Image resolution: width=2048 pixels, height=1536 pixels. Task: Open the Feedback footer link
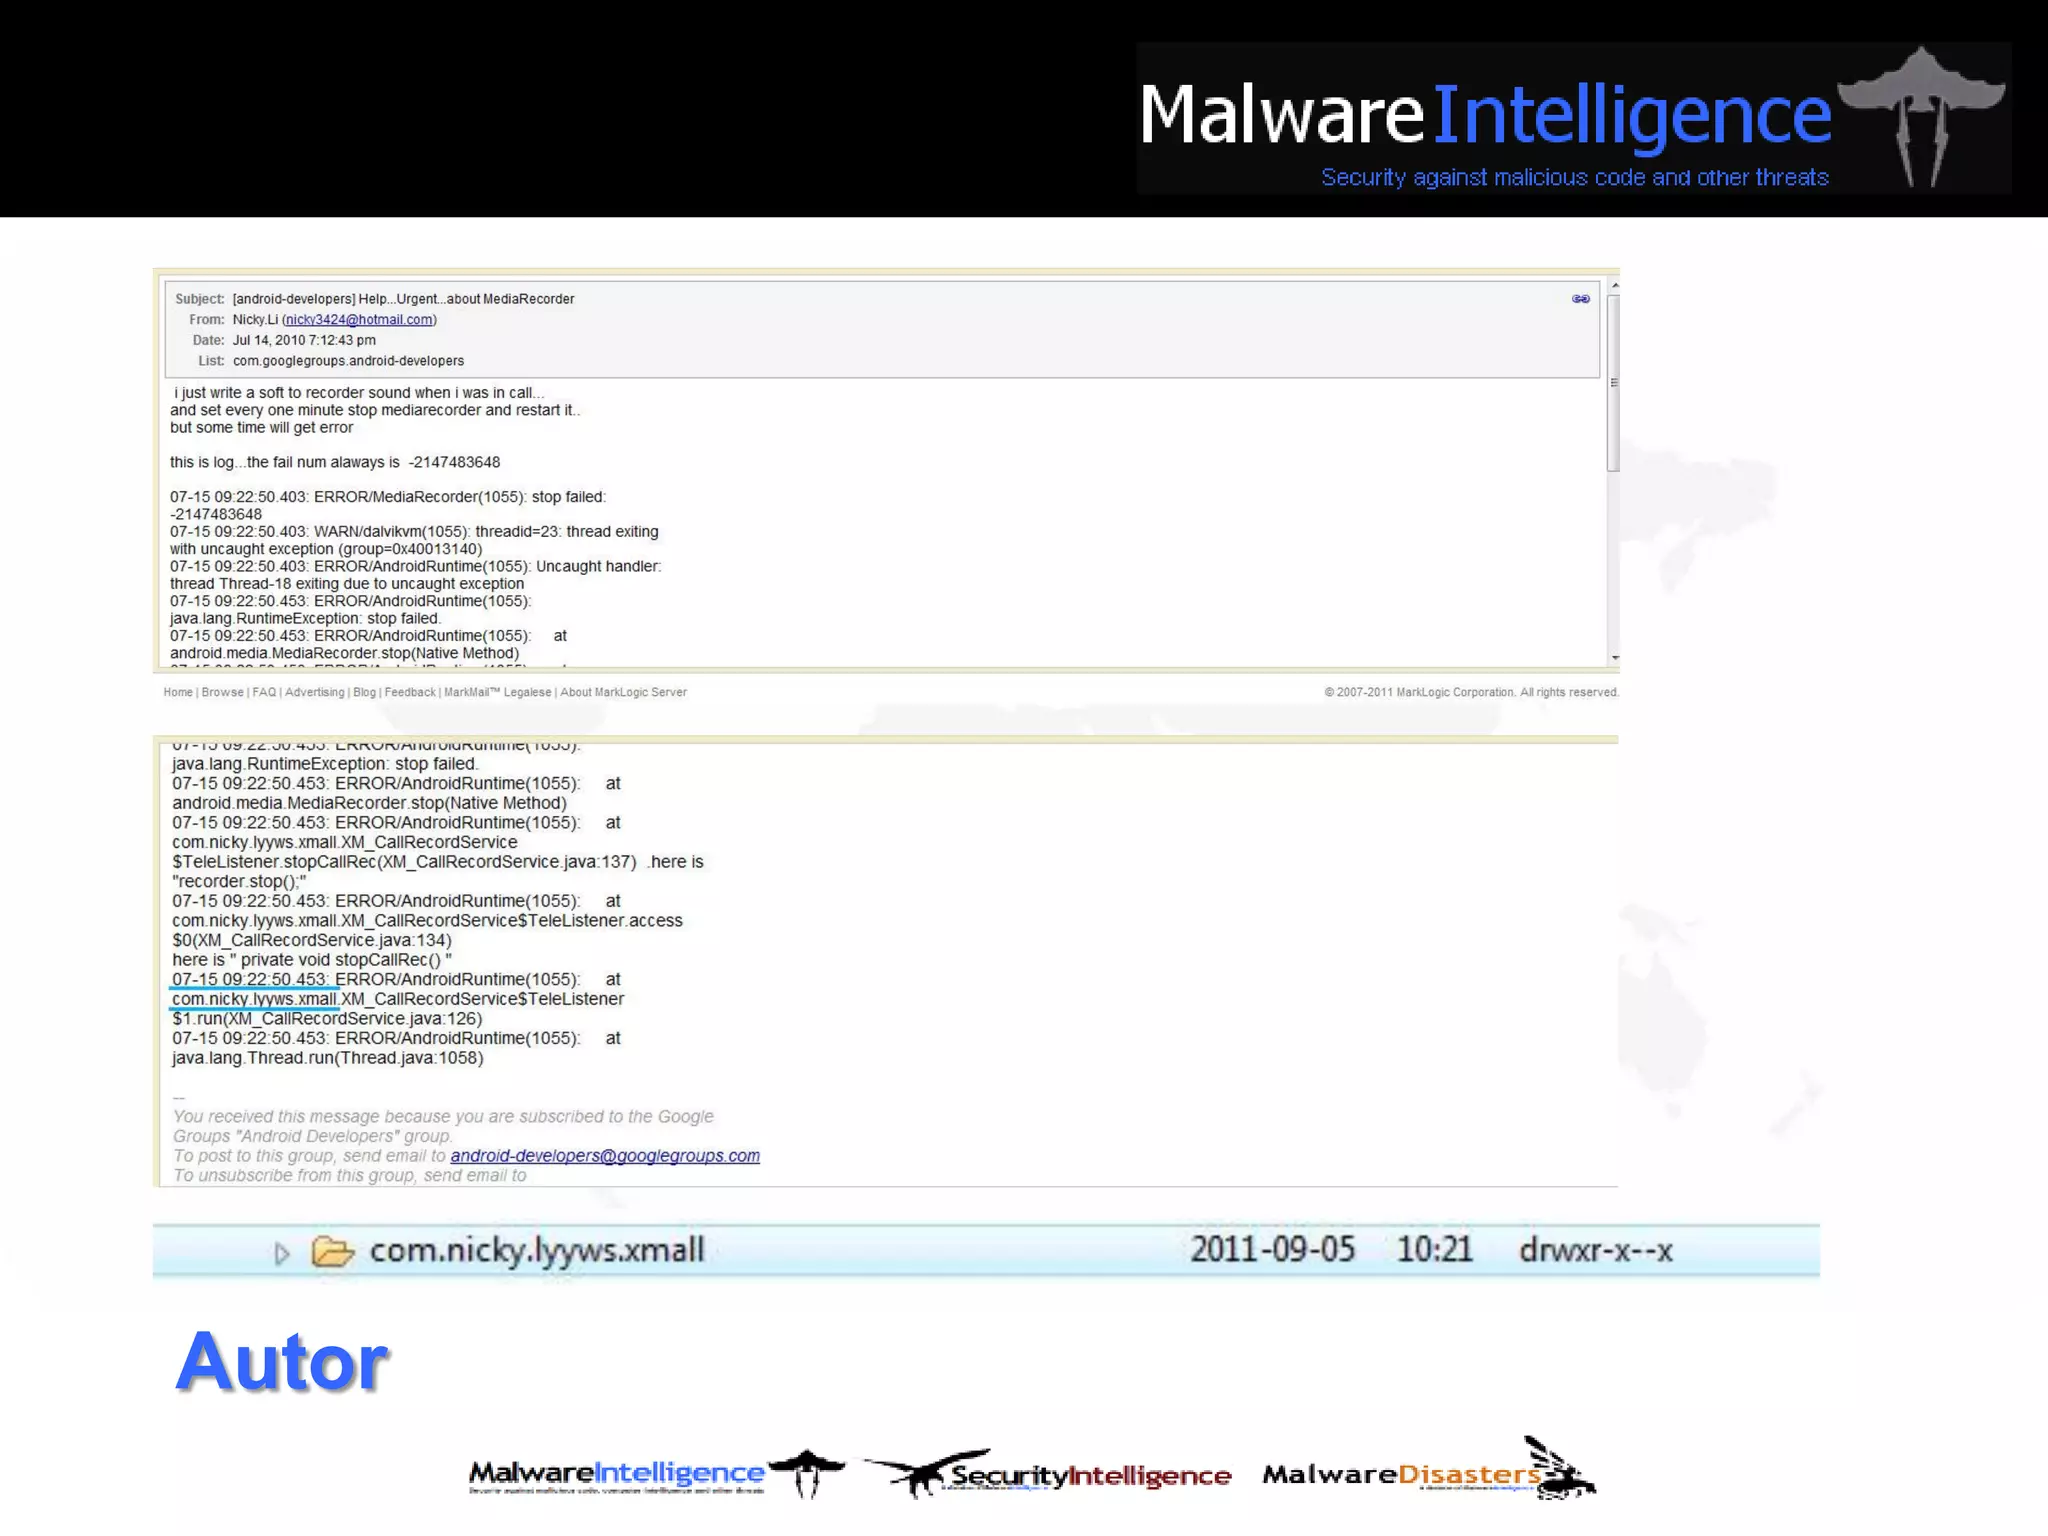[410, 692]
